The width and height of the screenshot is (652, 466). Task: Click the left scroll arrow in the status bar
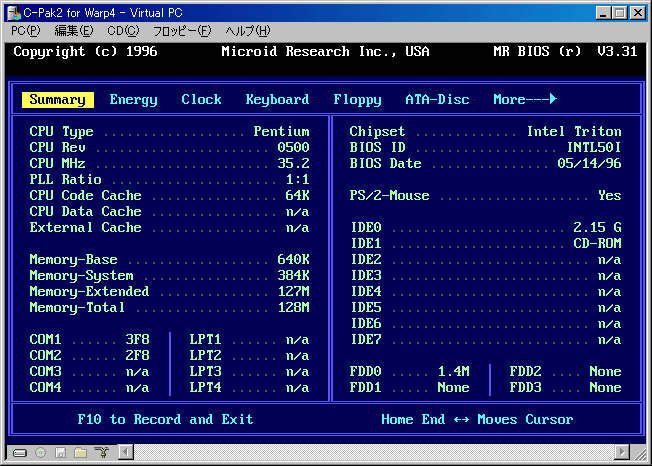tap(126, 452)
